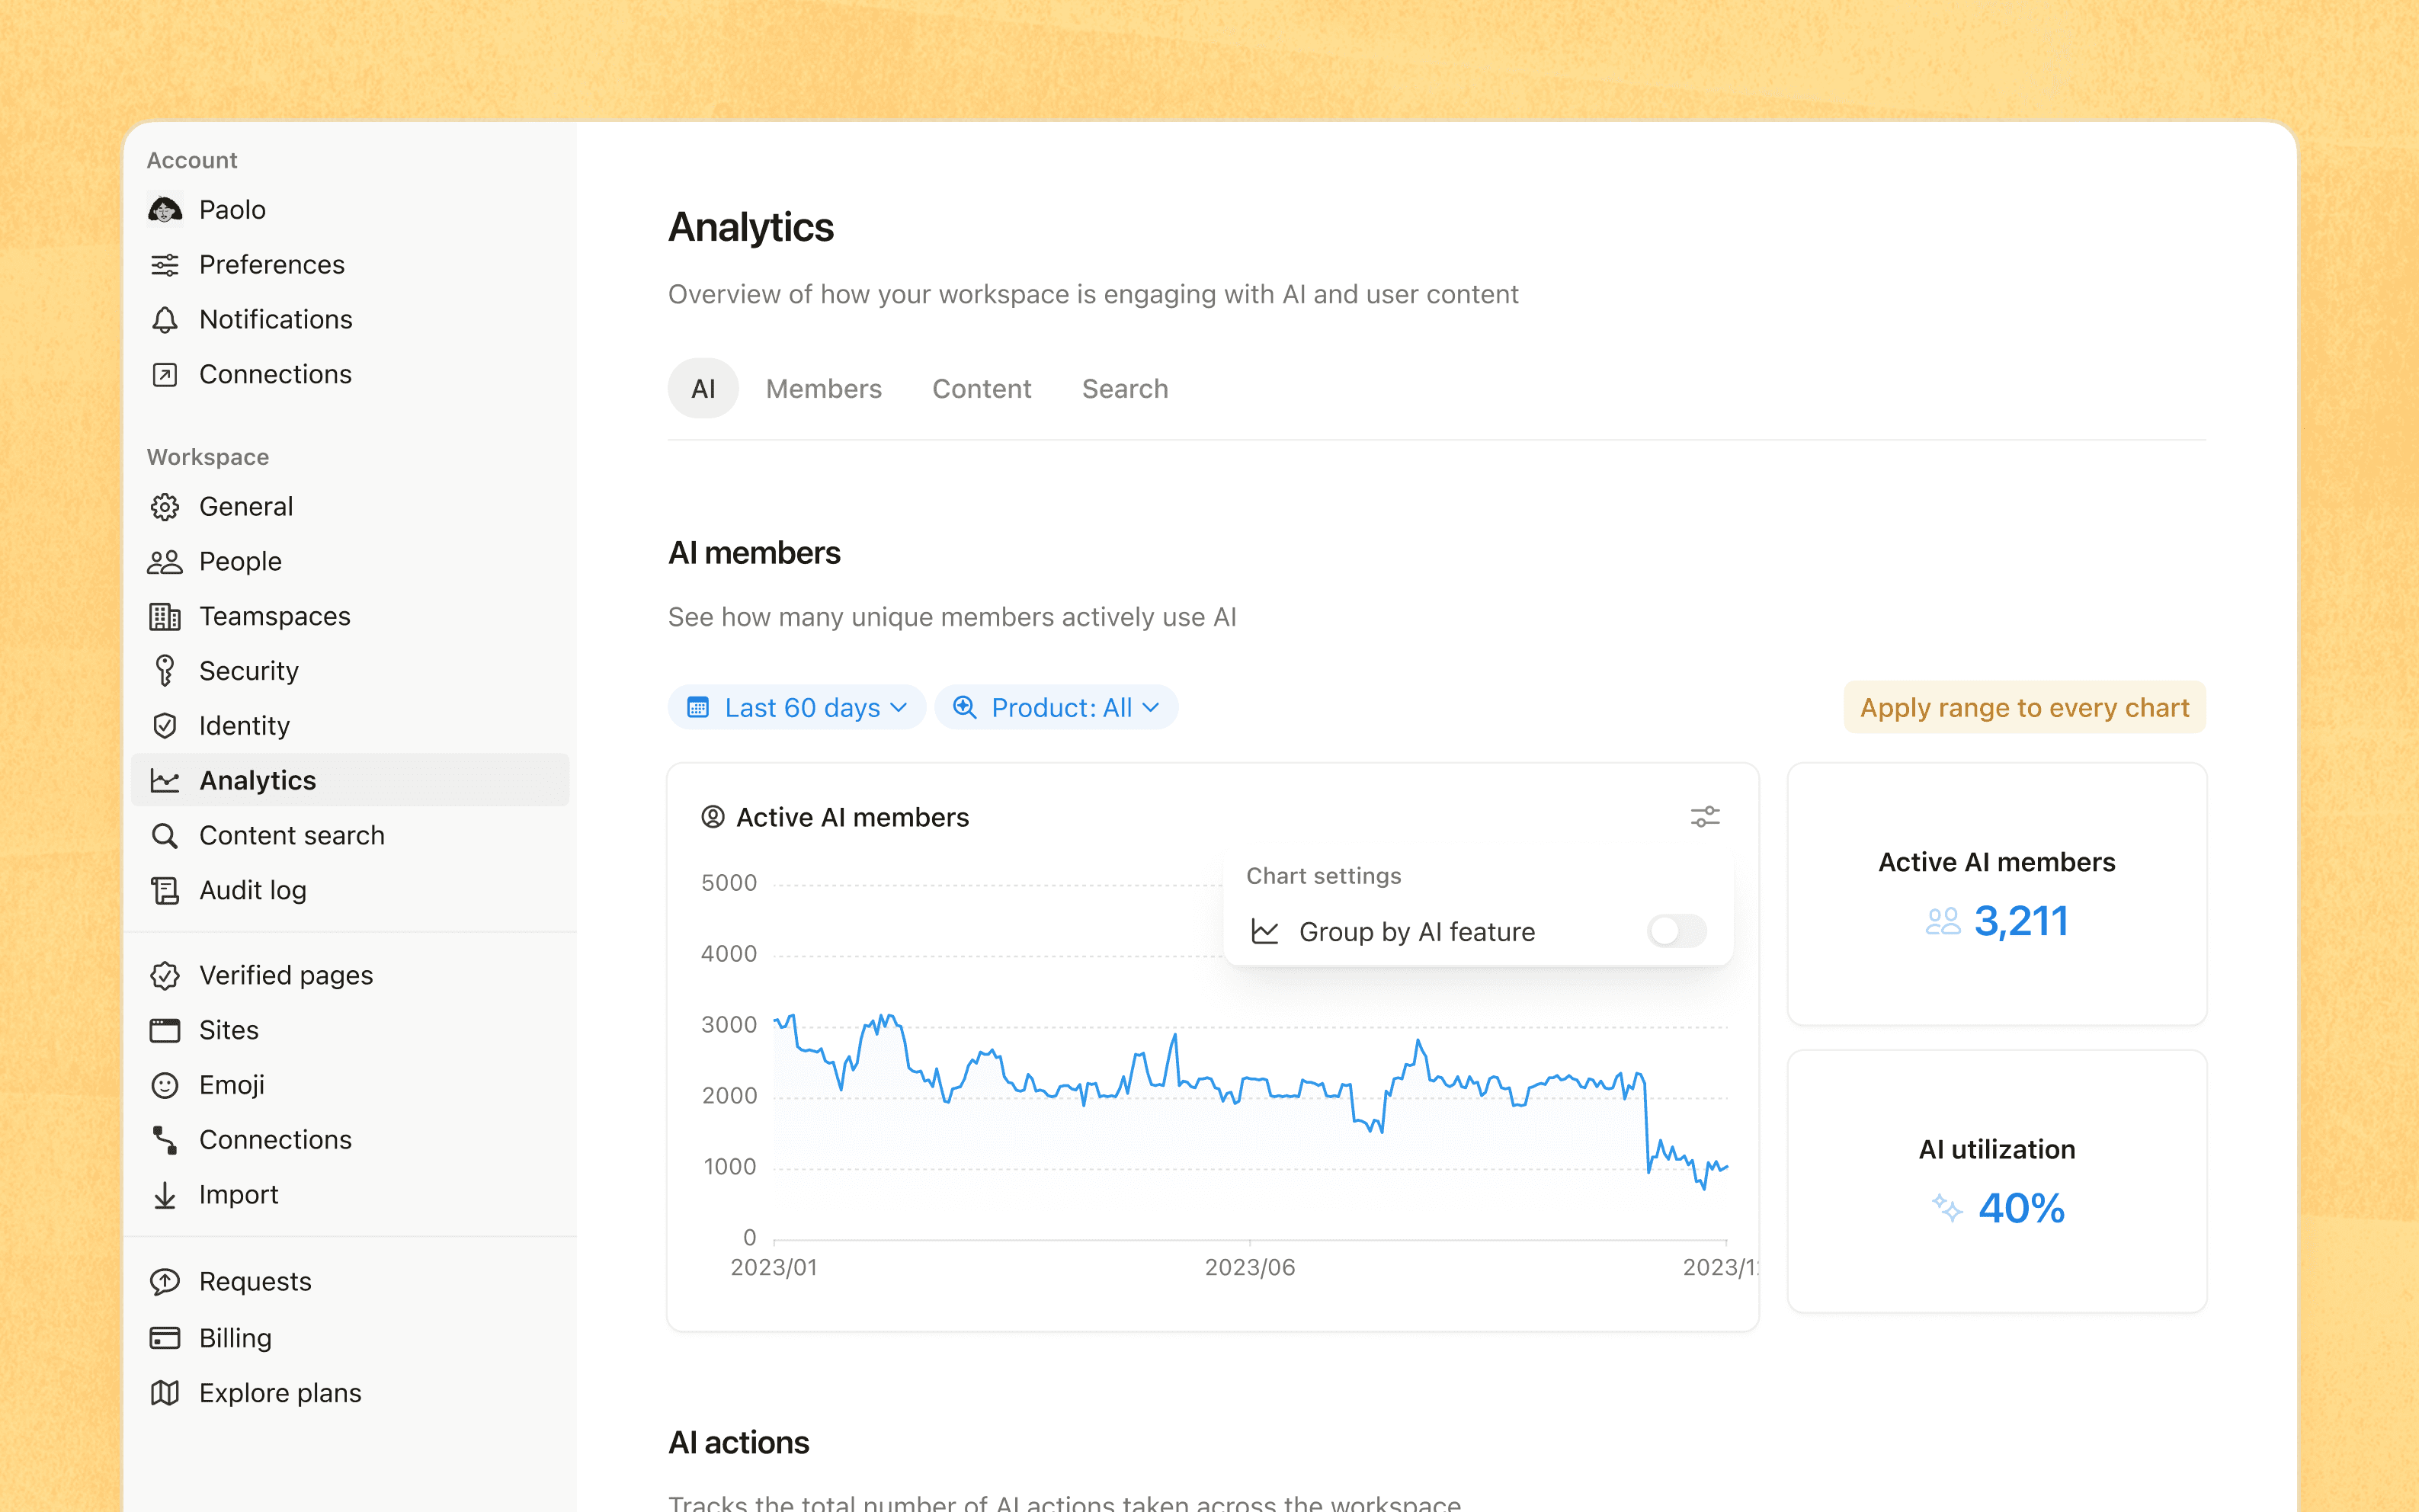
Task: Click the Emoji smiley icon
Action: (x=165, y=1085)
